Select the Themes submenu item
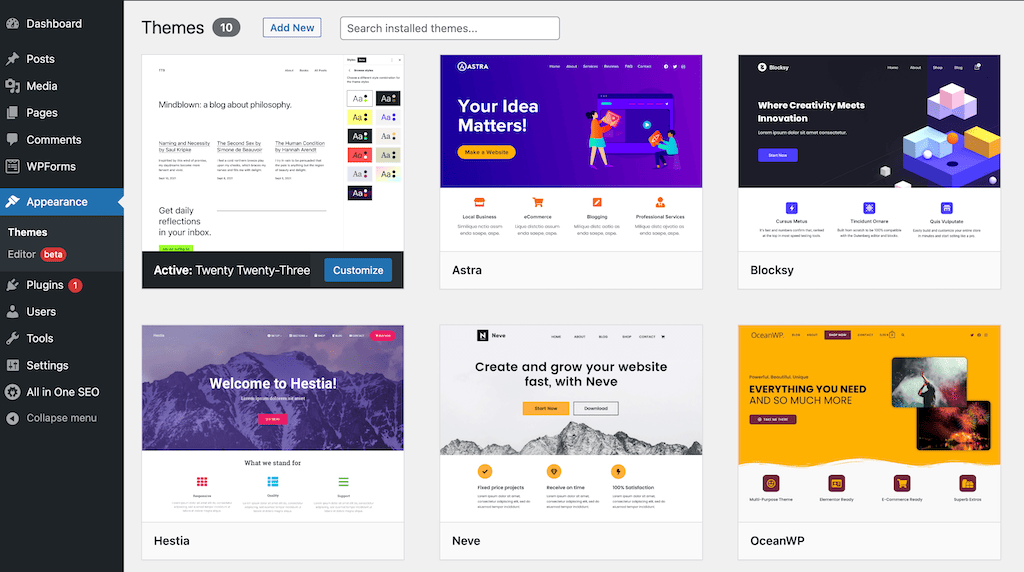Screen dimensions: 1024x572 pos(27,232)
